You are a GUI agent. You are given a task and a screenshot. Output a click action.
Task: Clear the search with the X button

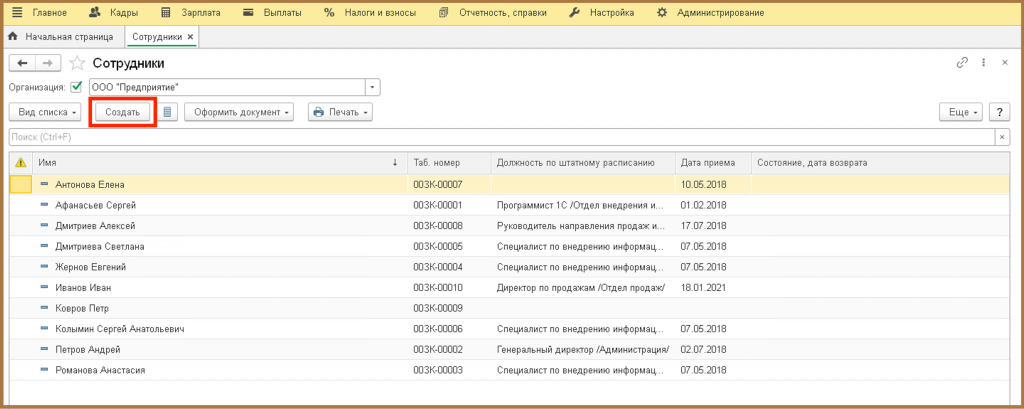tap(1002, 137)
